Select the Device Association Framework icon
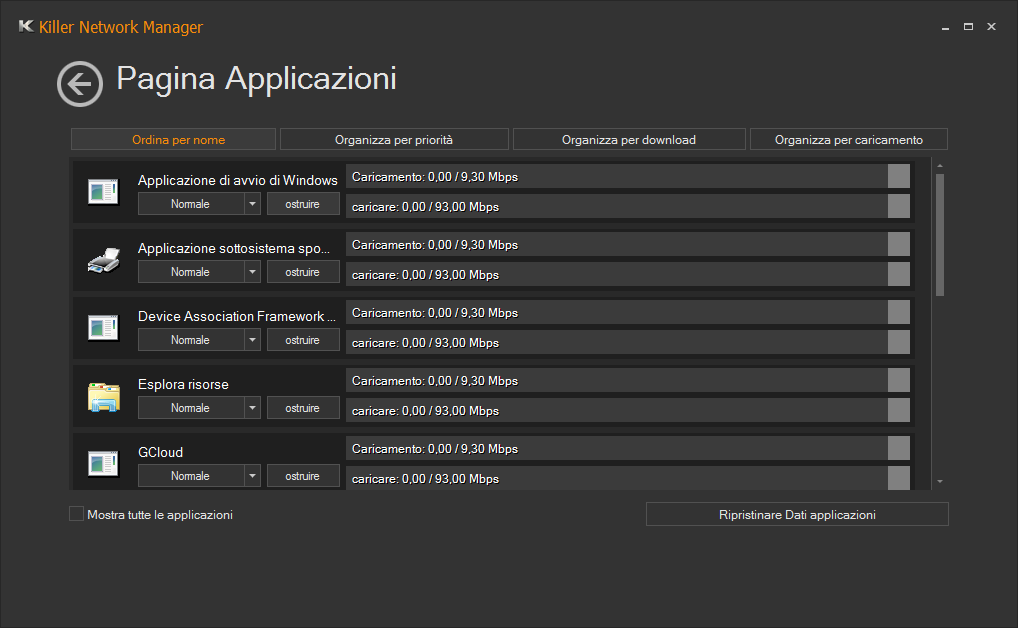Viewport: 1018px width, 628px height. [x=103, y=327]
